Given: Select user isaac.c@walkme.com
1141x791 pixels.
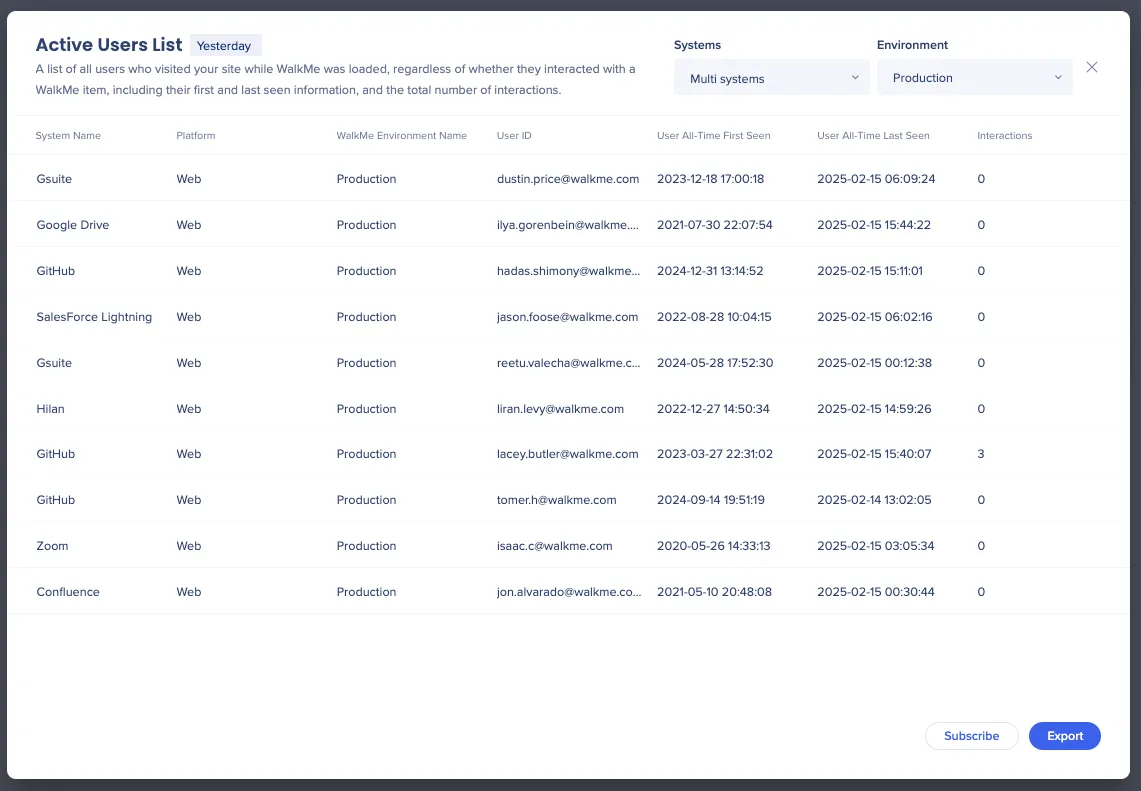Looking at the screenshot, I should click(554, 546).
